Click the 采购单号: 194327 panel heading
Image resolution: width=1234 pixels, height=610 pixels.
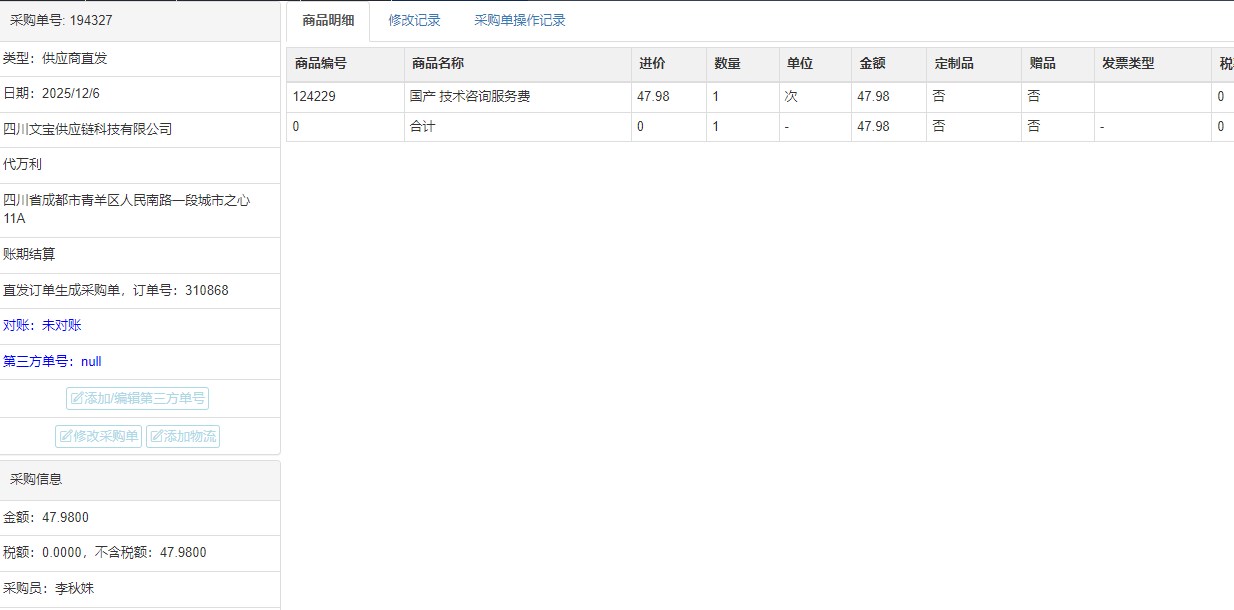(61, 20)
